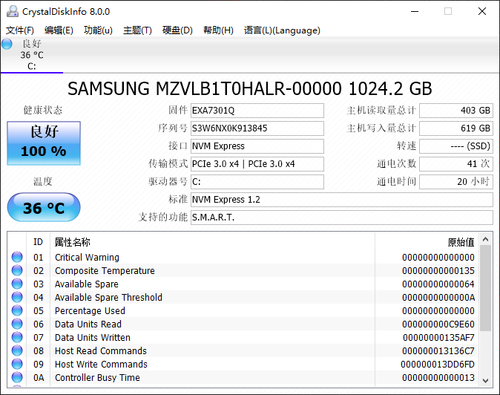
Task: Click the CrystalDiskInfo app icon in title bar
Action: click(13, 12)
